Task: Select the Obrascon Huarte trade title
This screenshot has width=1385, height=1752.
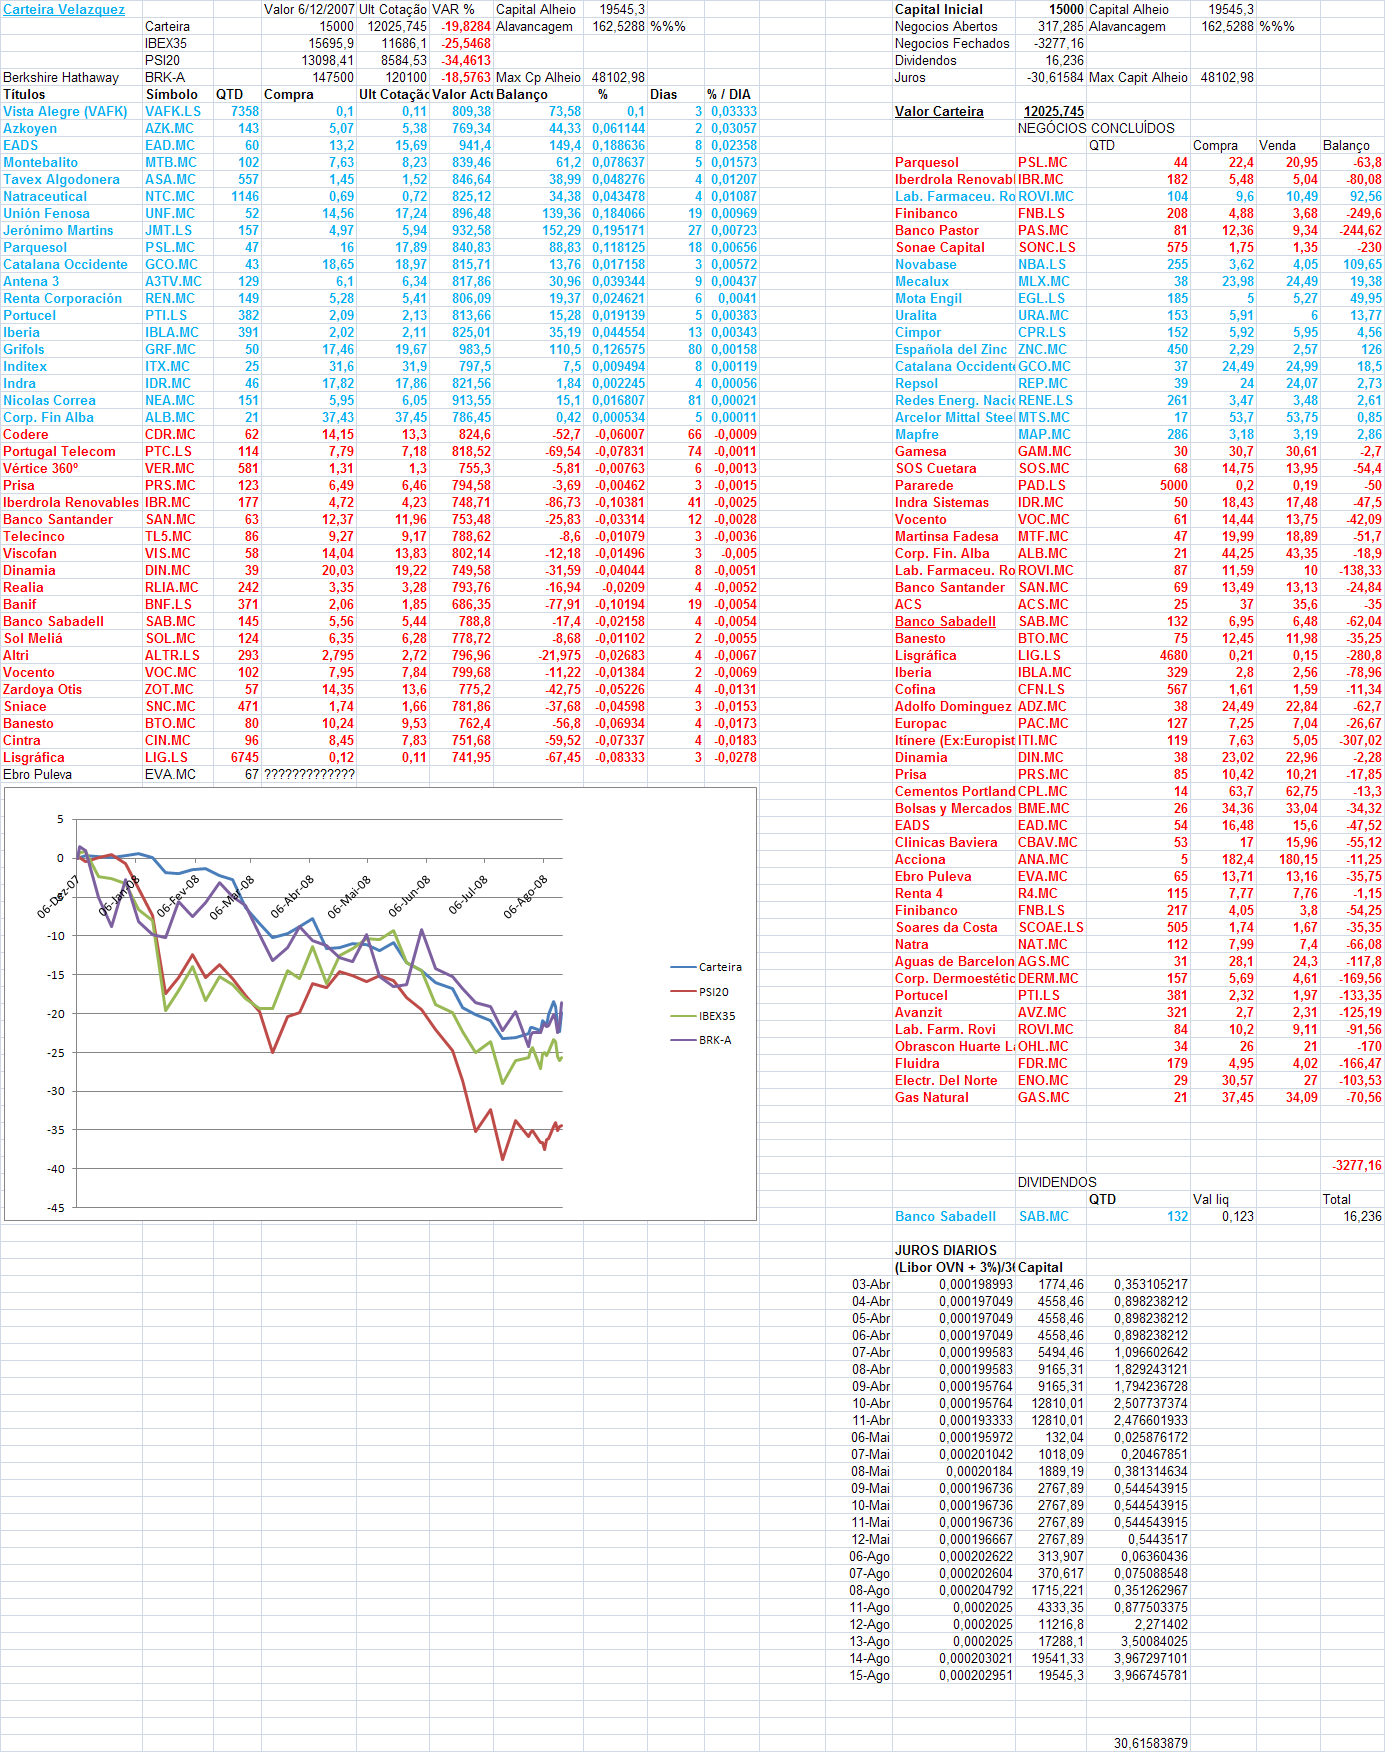Action: coord(955,1047)
